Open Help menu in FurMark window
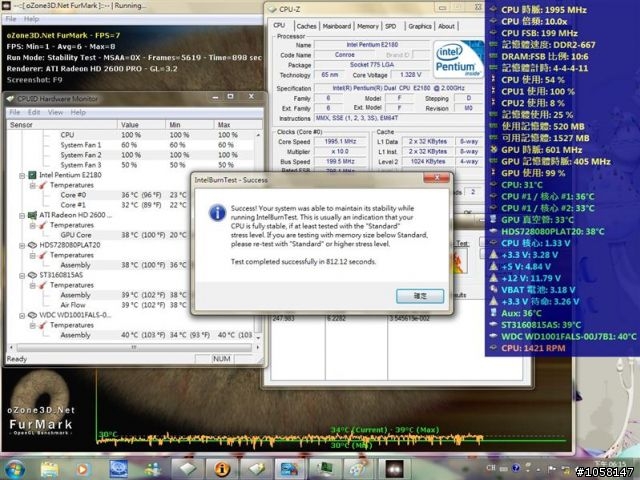The image size is (640, 480). [31, 19]
